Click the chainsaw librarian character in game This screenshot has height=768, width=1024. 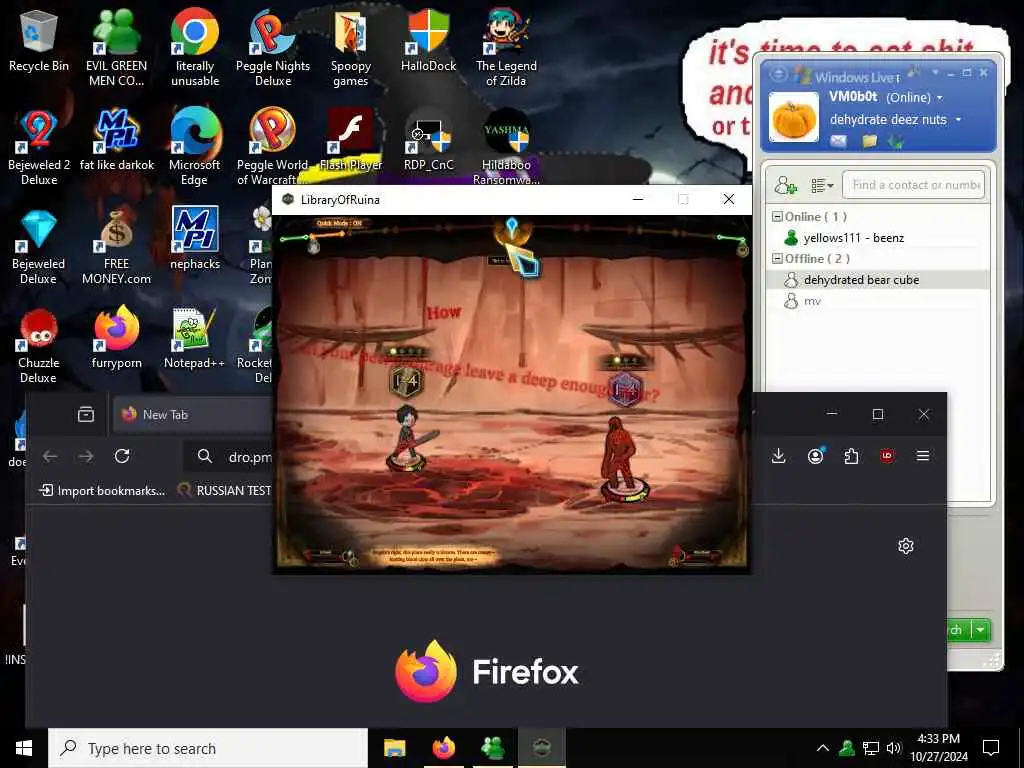pyautogui.click(x=411, y=434)
